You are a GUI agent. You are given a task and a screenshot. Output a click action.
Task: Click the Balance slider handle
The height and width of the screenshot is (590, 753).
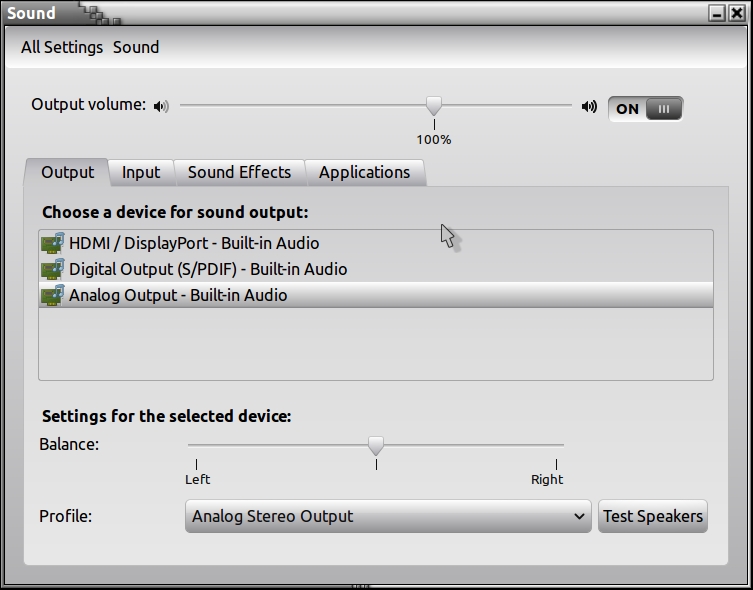[x=376, y=445]
